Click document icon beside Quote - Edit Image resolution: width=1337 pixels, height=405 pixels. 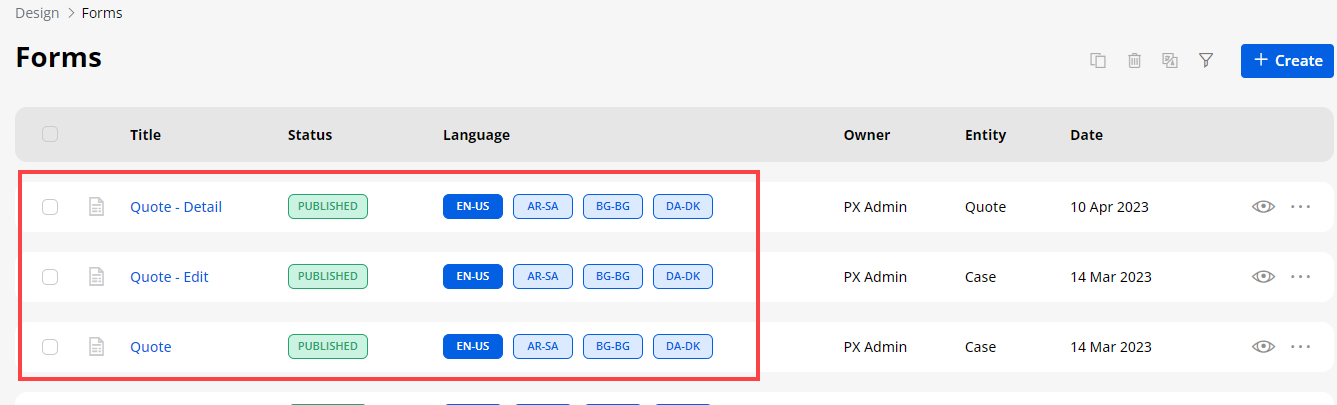(x=97, y=277)
